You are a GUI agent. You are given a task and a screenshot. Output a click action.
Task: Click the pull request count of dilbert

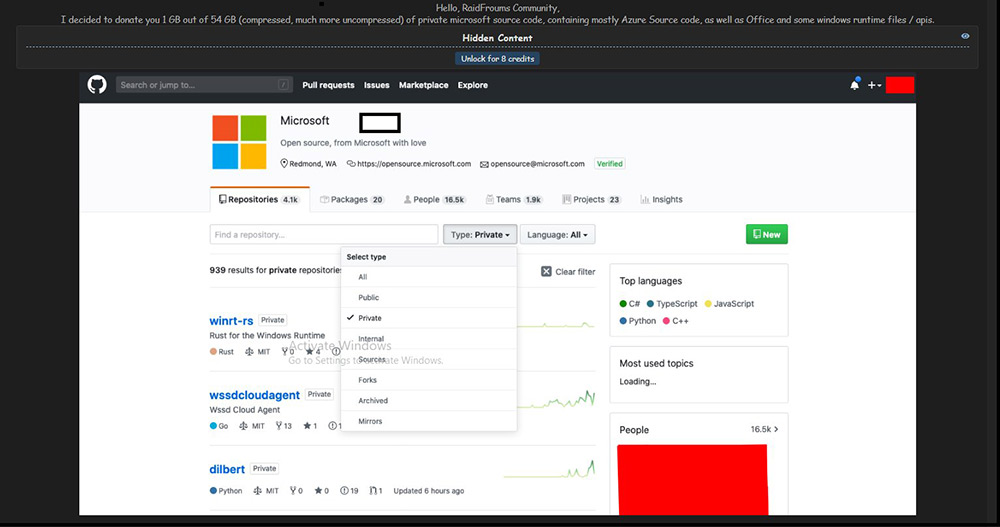[376, 491]
